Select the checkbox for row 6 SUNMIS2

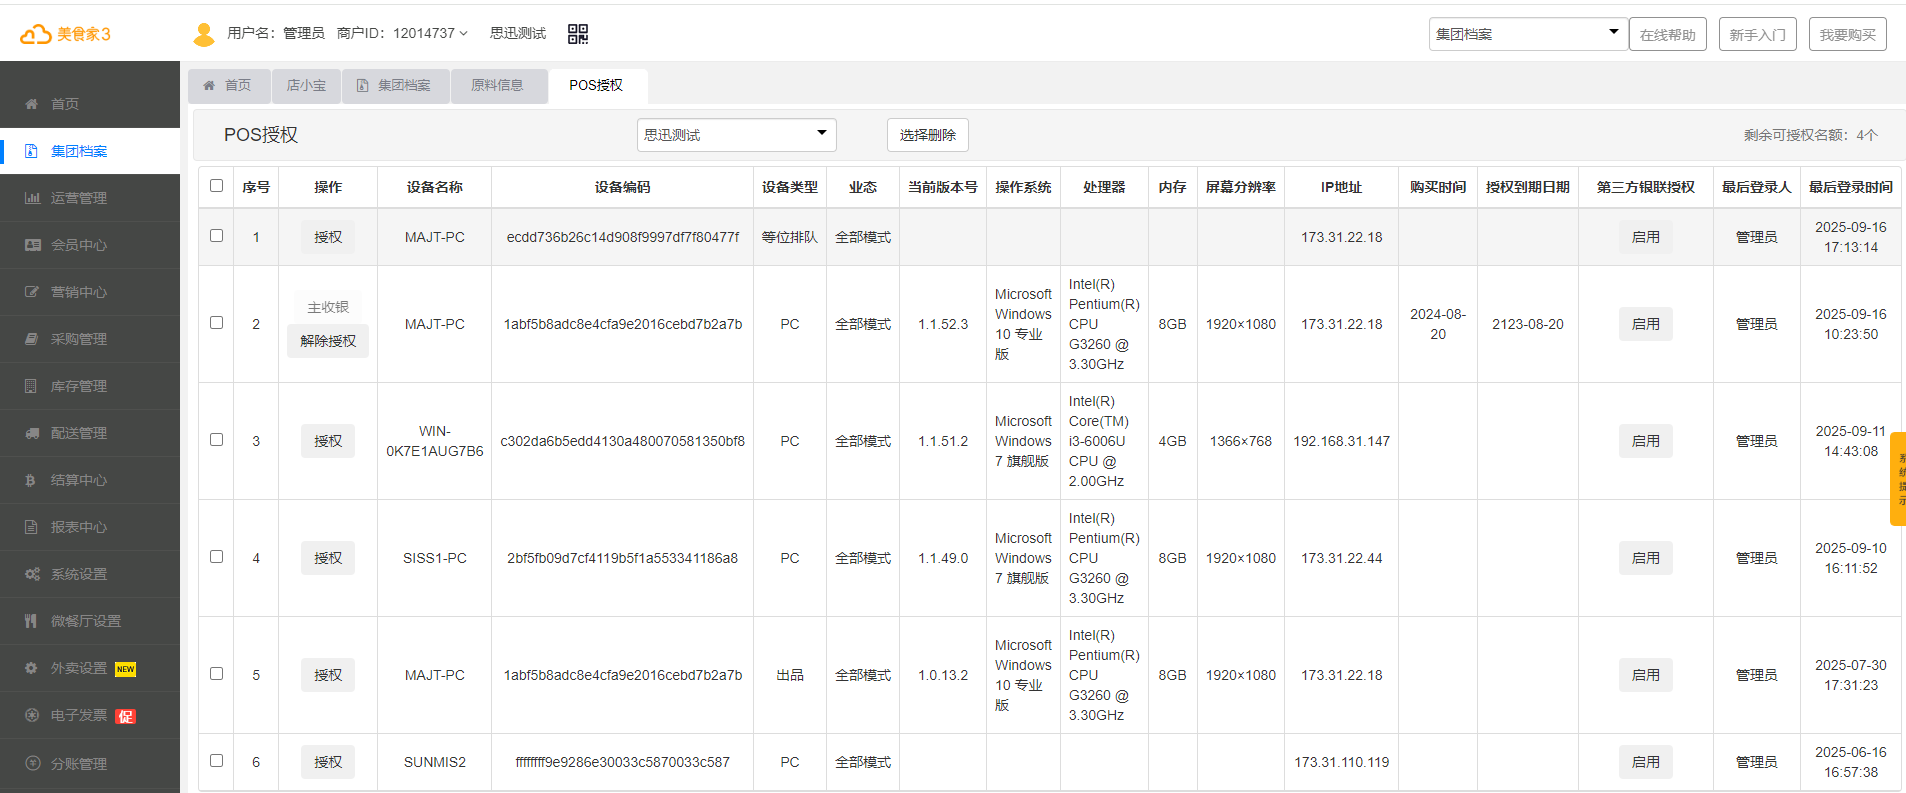[x=216, y=760]
